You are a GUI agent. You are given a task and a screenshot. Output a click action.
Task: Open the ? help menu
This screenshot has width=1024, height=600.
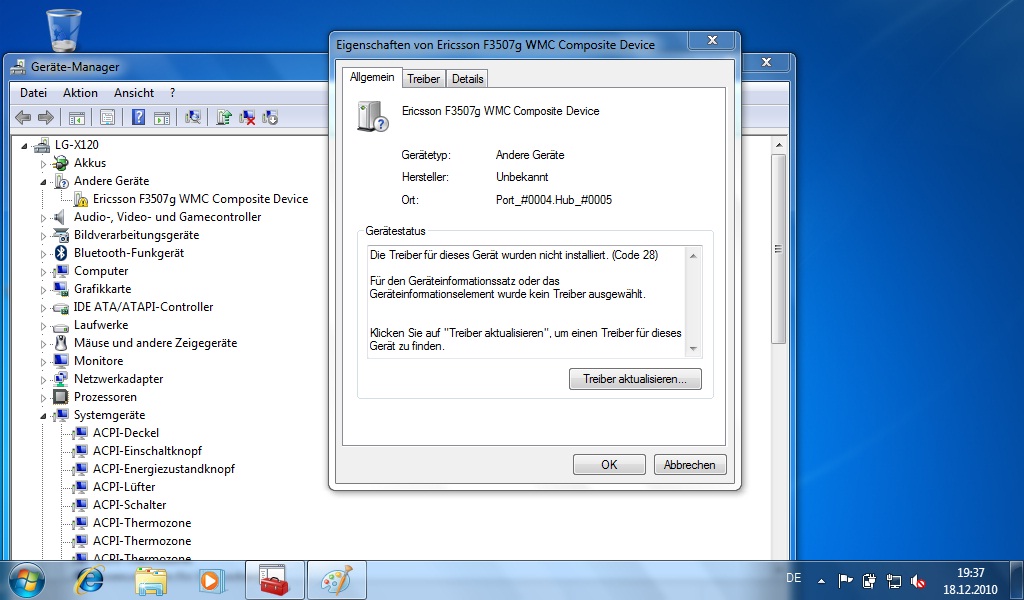(x=172, y=93)
